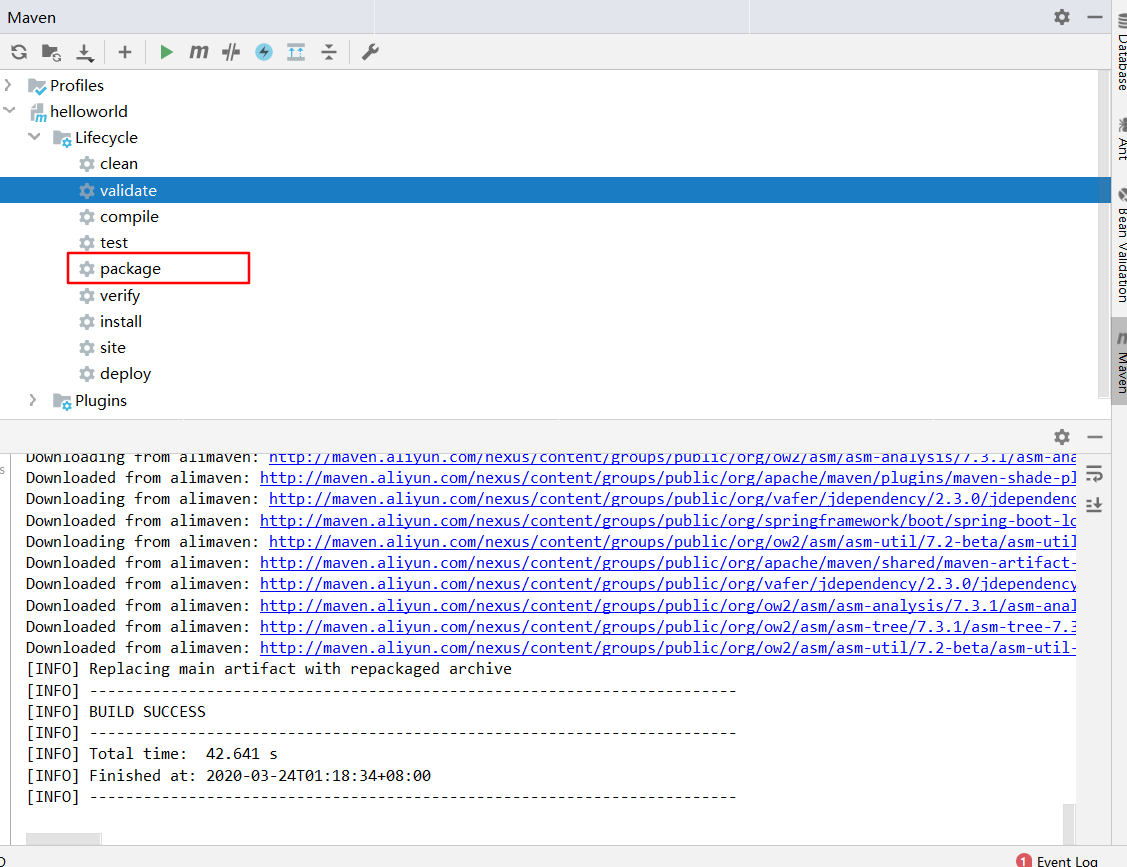Select the package lifecycle goal
This screenshot has height=867, width=1127.
[130, 269]
